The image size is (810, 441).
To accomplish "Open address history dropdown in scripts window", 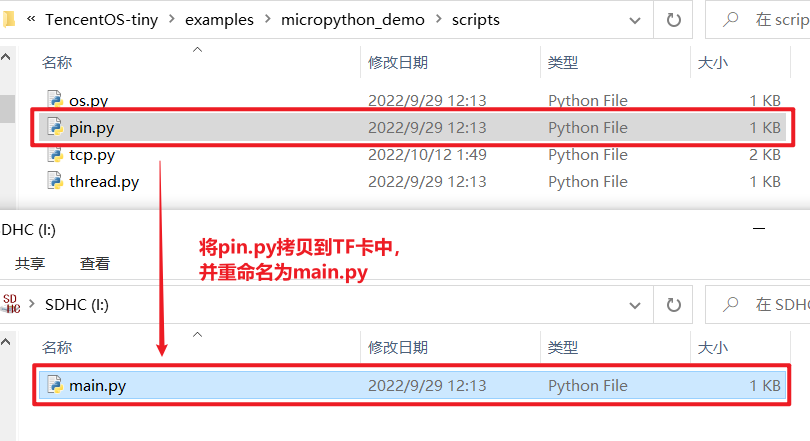I will point(635,21).
